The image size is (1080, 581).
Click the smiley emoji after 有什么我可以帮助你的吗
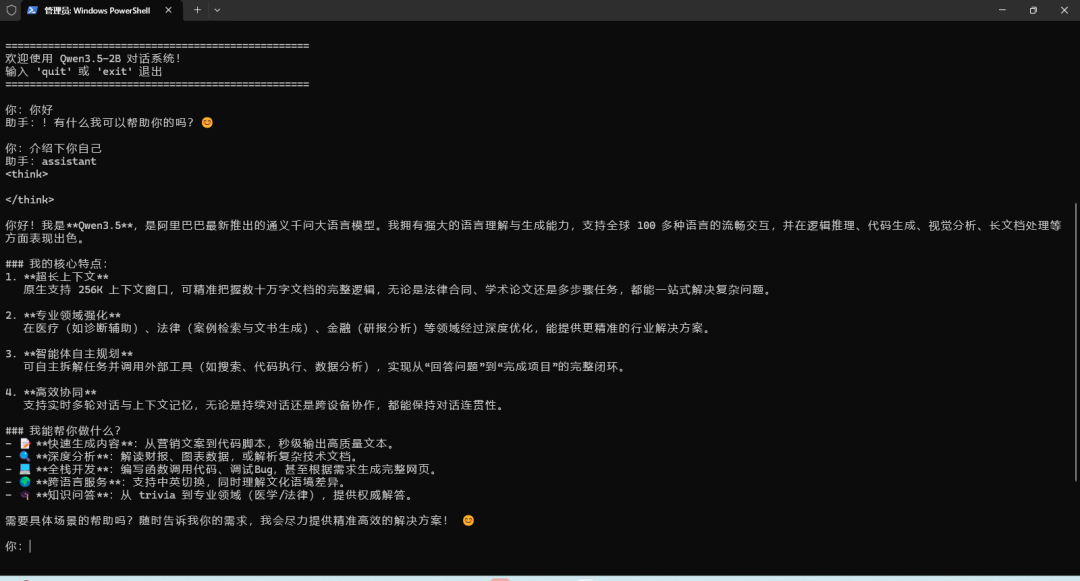(207, 123)
